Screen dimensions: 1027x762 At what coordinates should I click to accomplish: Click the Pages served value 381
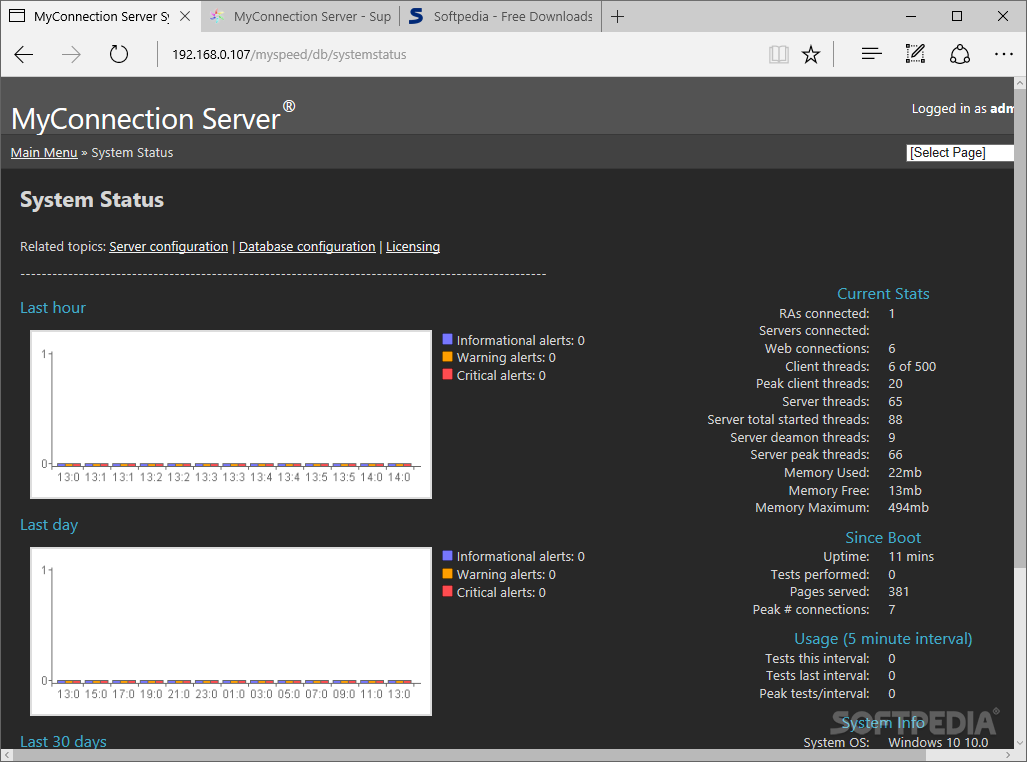[x=899, y=592]
